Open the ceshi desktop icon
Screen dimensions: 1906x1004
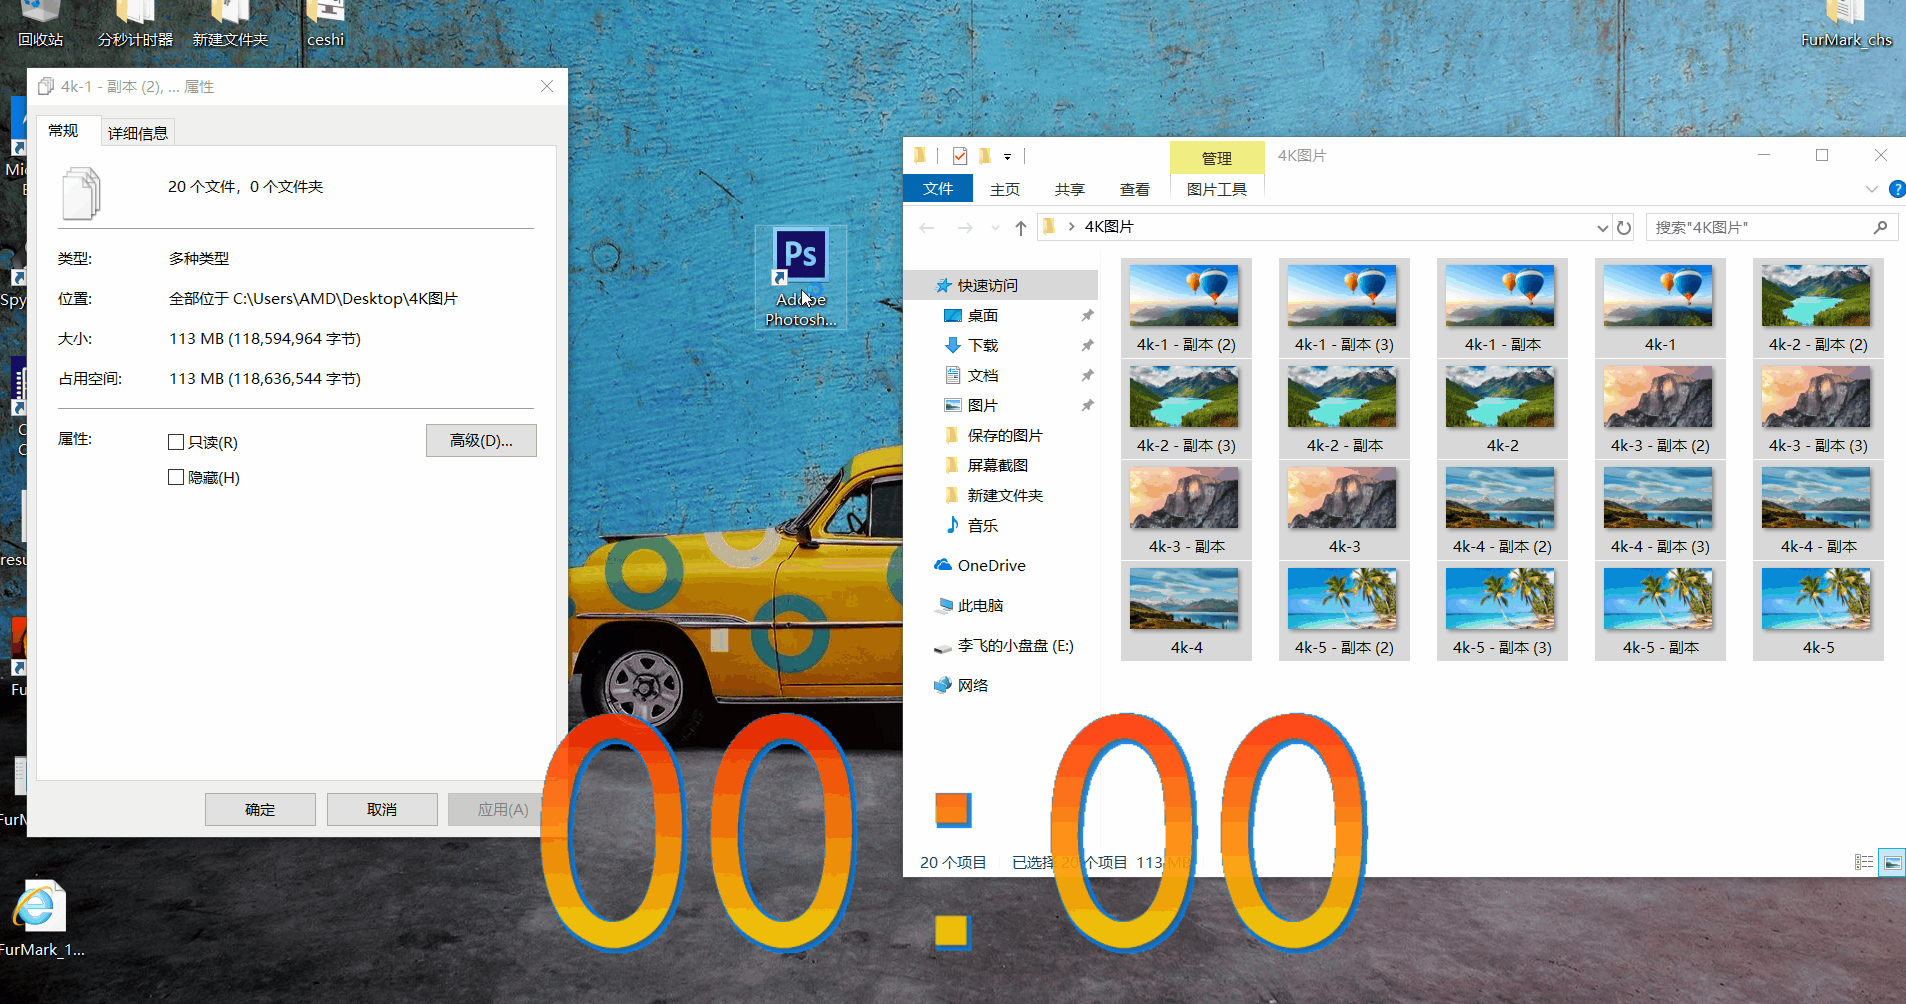point(325,24)
